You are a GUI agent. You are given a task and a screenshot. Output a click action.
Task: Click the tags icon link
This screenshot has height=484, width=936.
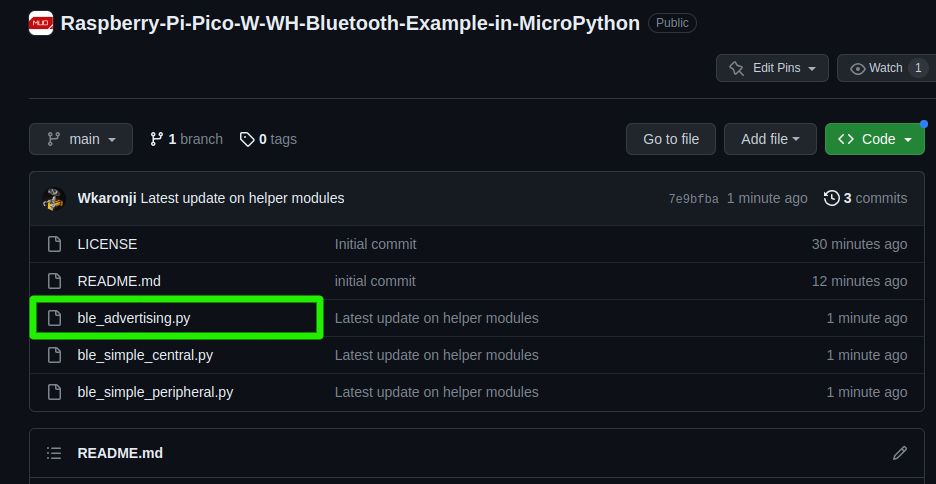tap(247, 139)
